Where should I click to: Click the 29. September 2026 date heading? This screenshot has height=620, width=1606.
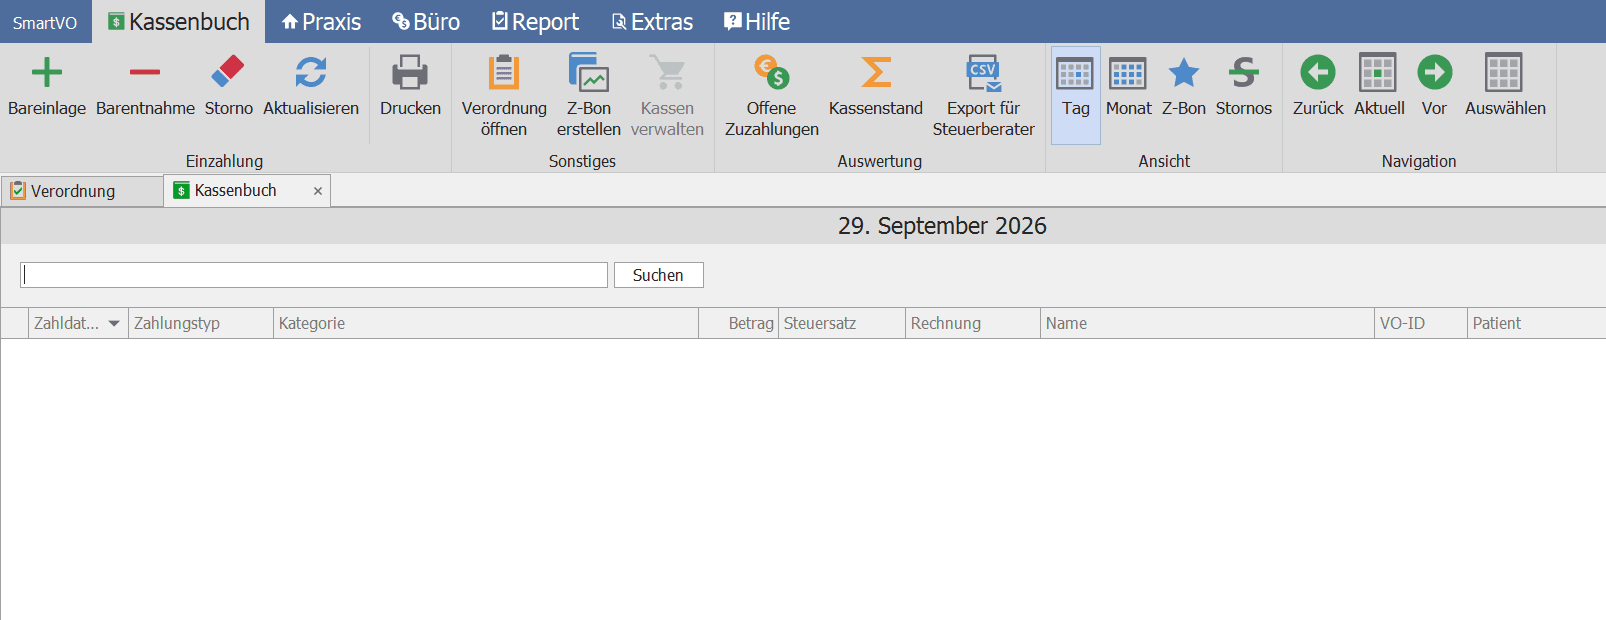click(942, 226)
